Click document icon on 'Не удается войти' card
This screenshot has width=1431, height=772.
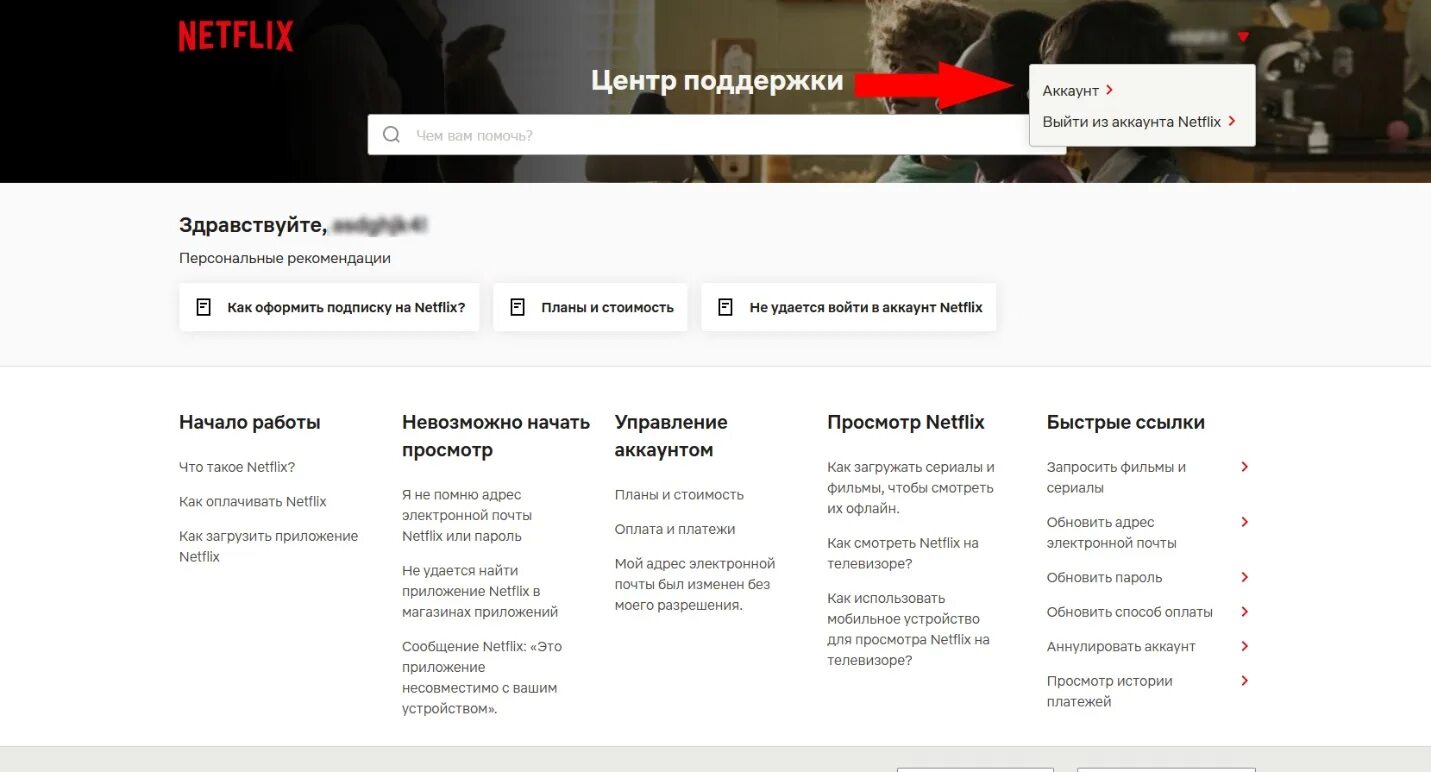pyautogui.click(x=726, y=307)
